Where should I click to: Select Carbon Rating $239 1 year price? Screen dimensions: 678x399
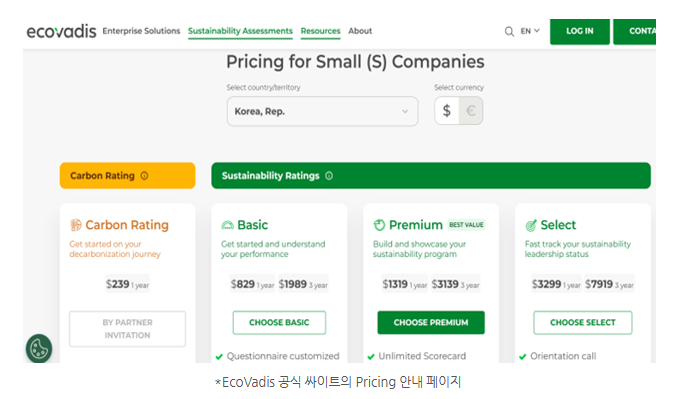(128, 284)
